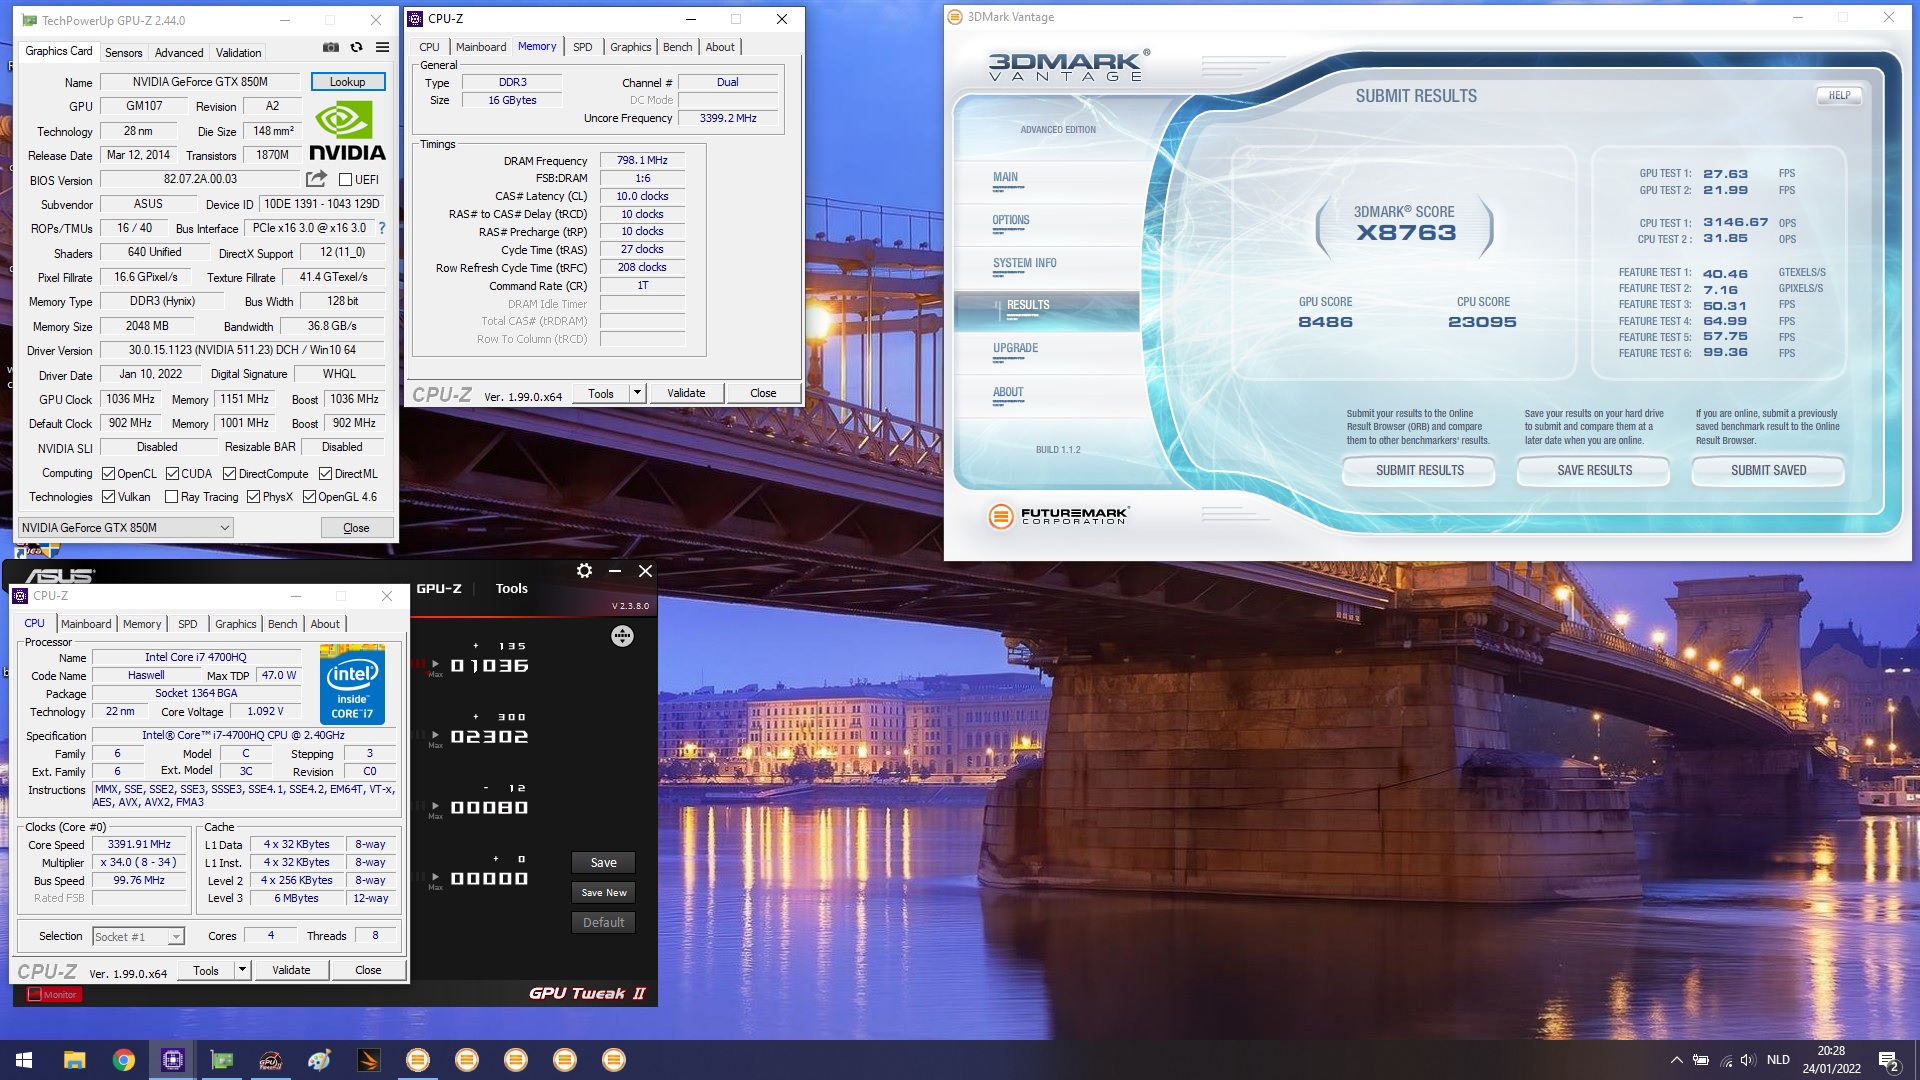
Task: Open Paint palette icon on taskbar
Action: coord(319,1060)
